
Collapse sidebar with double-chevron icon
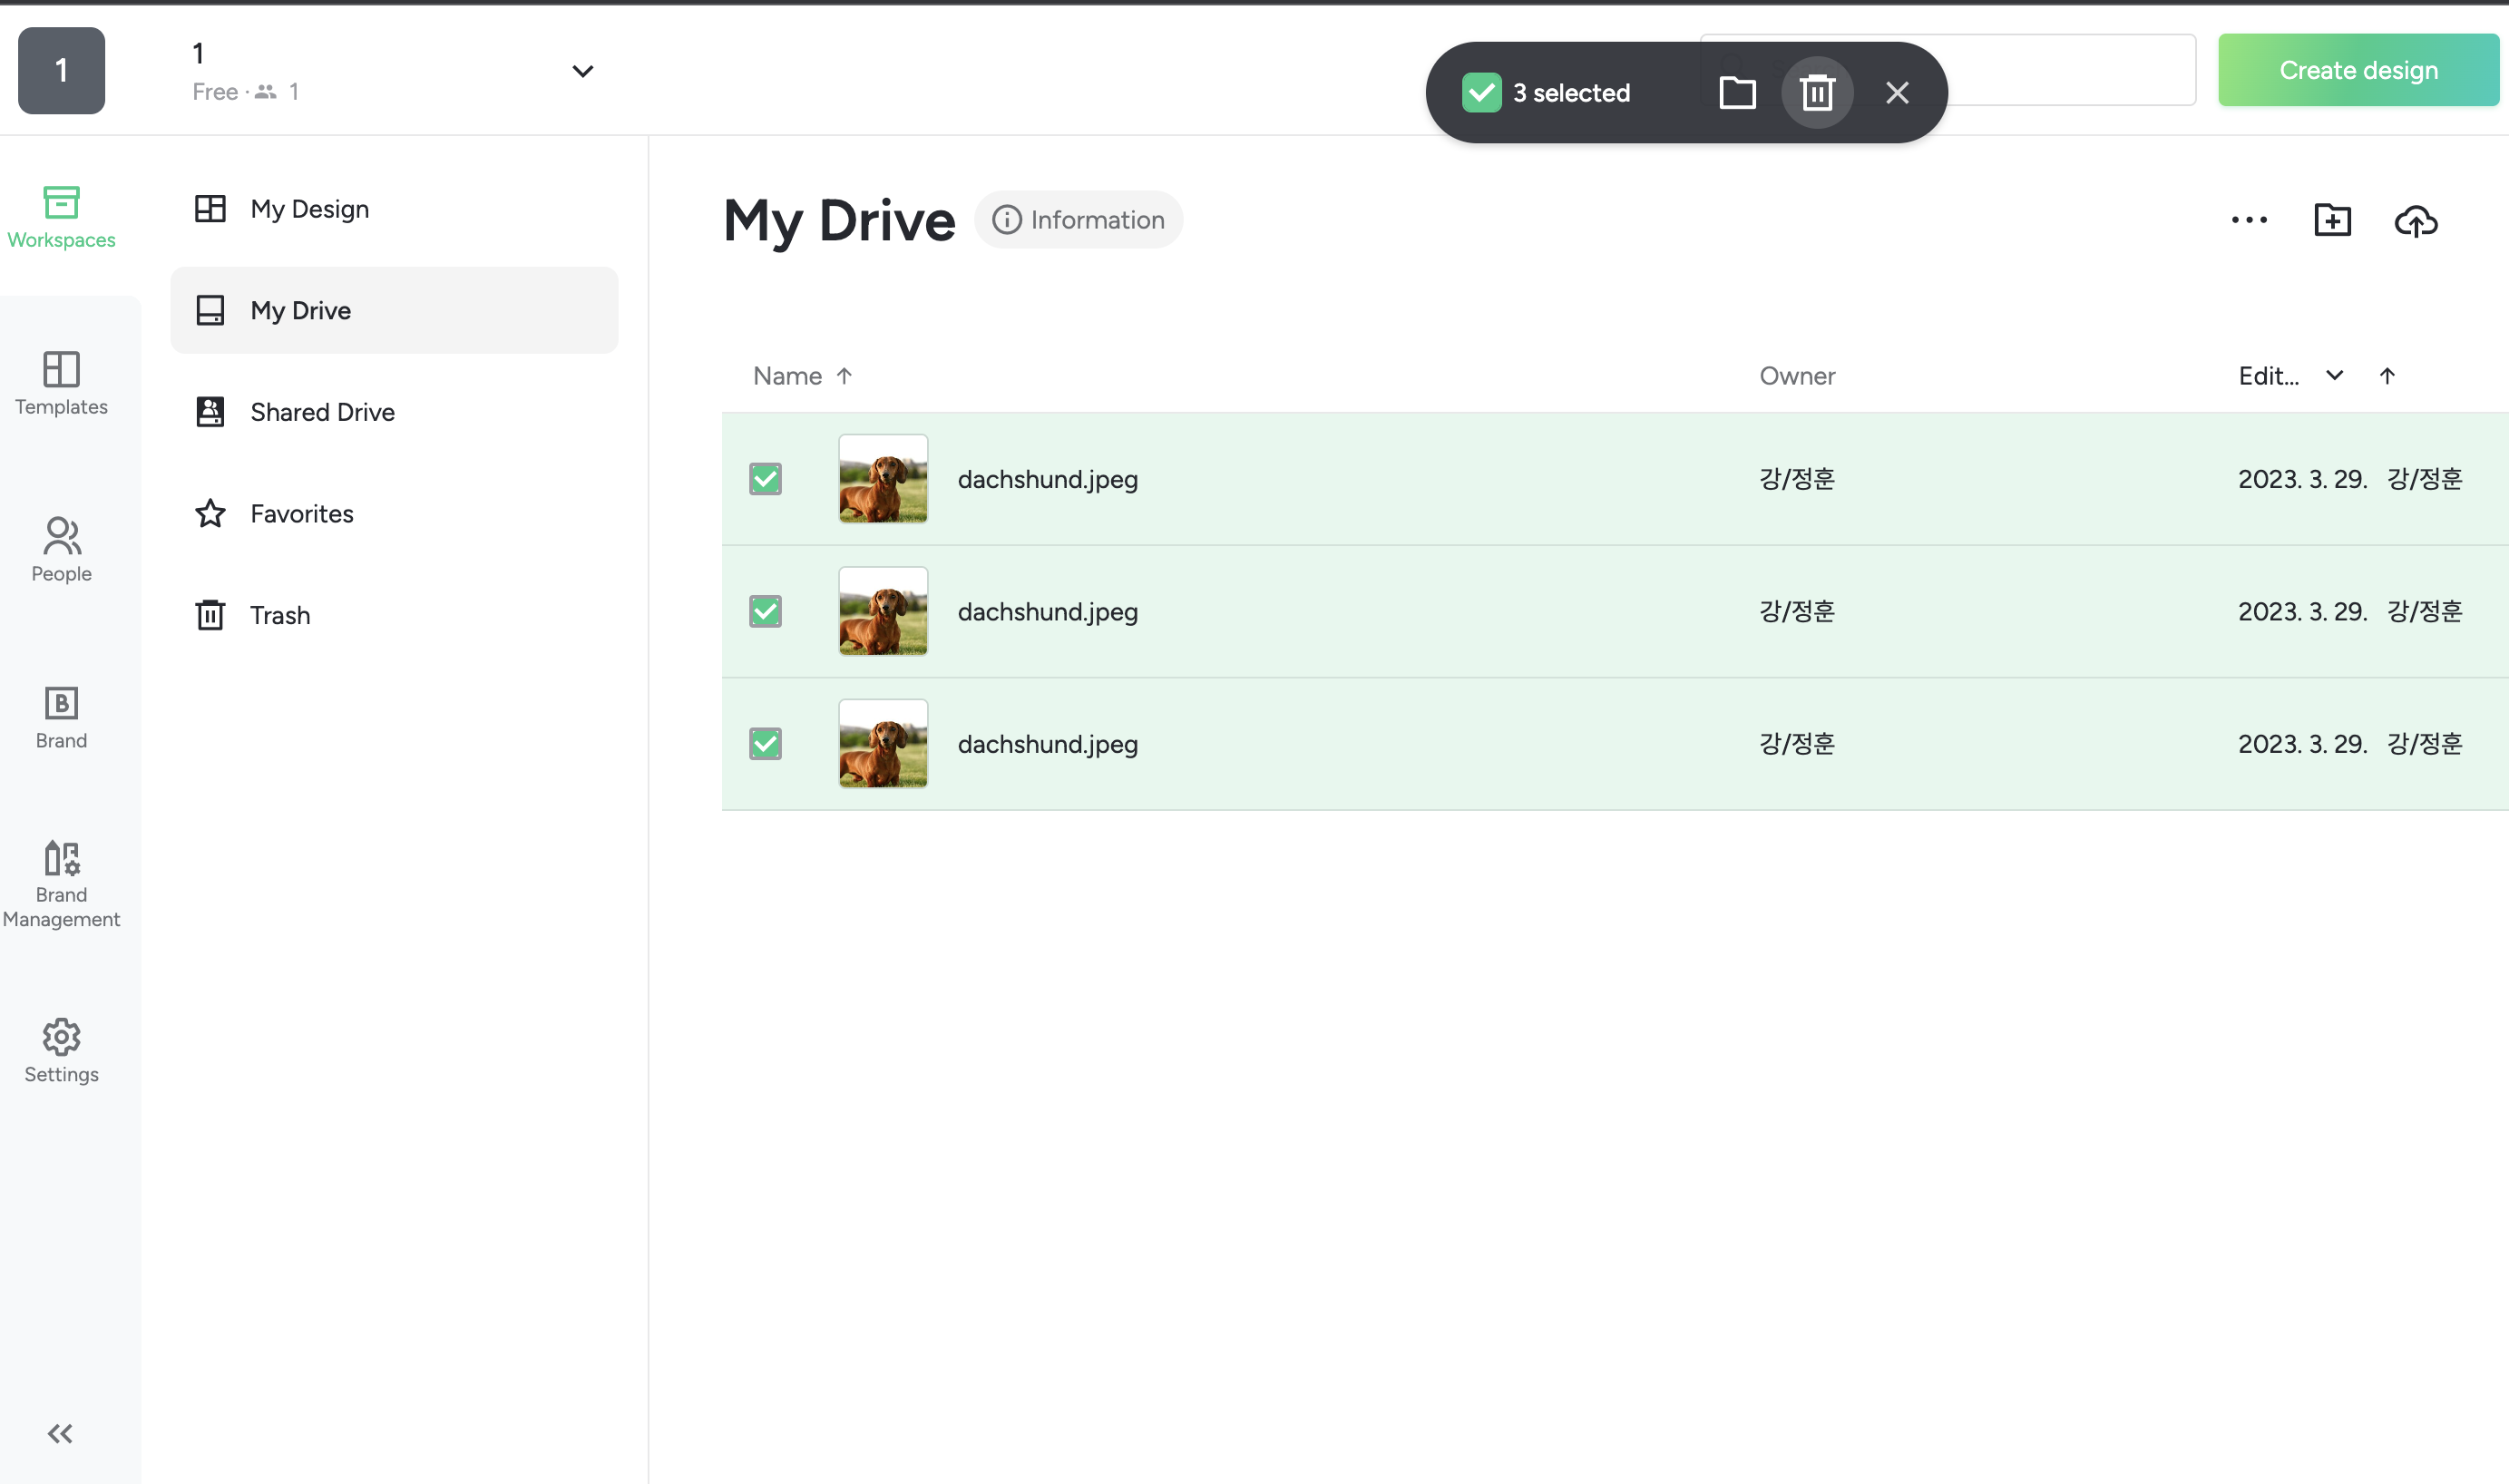[60, 1433]
